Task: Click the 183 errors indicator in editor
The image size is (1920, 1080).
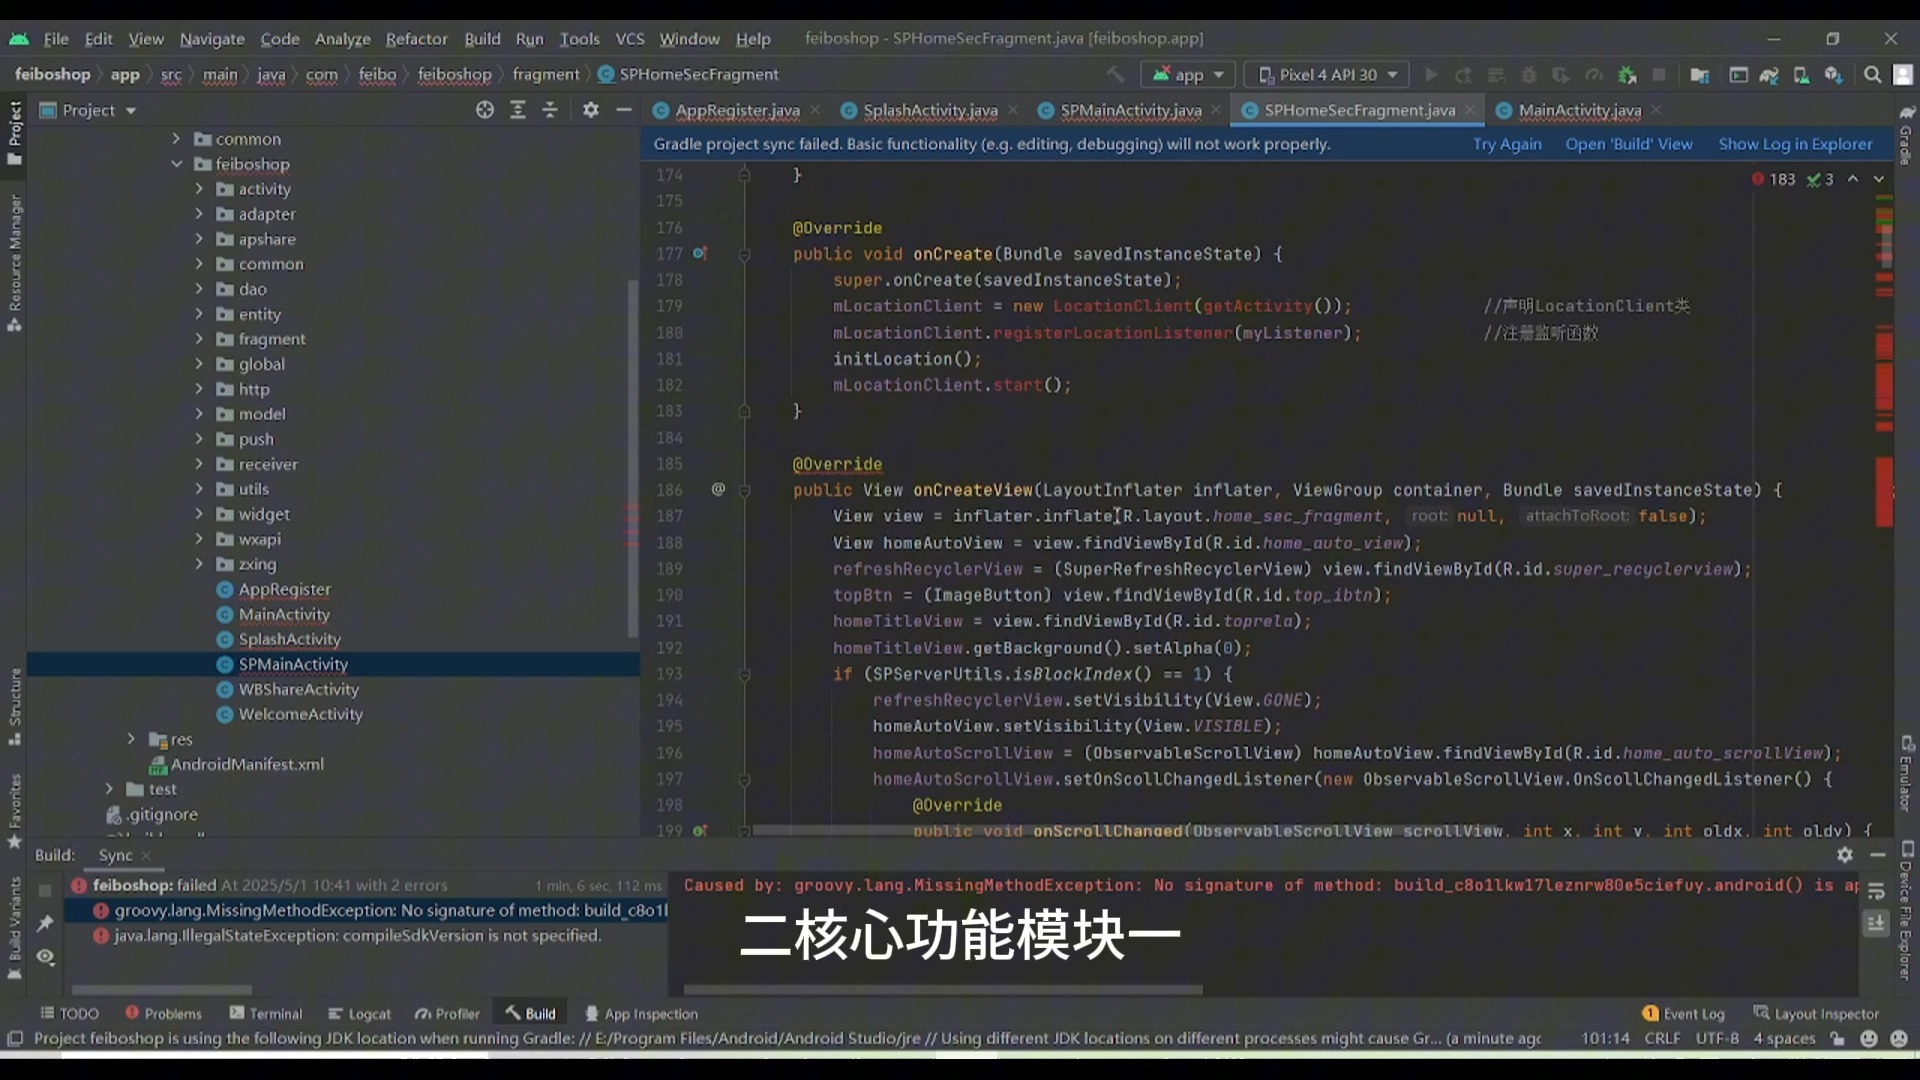Action: click(x=1774, y=179)
